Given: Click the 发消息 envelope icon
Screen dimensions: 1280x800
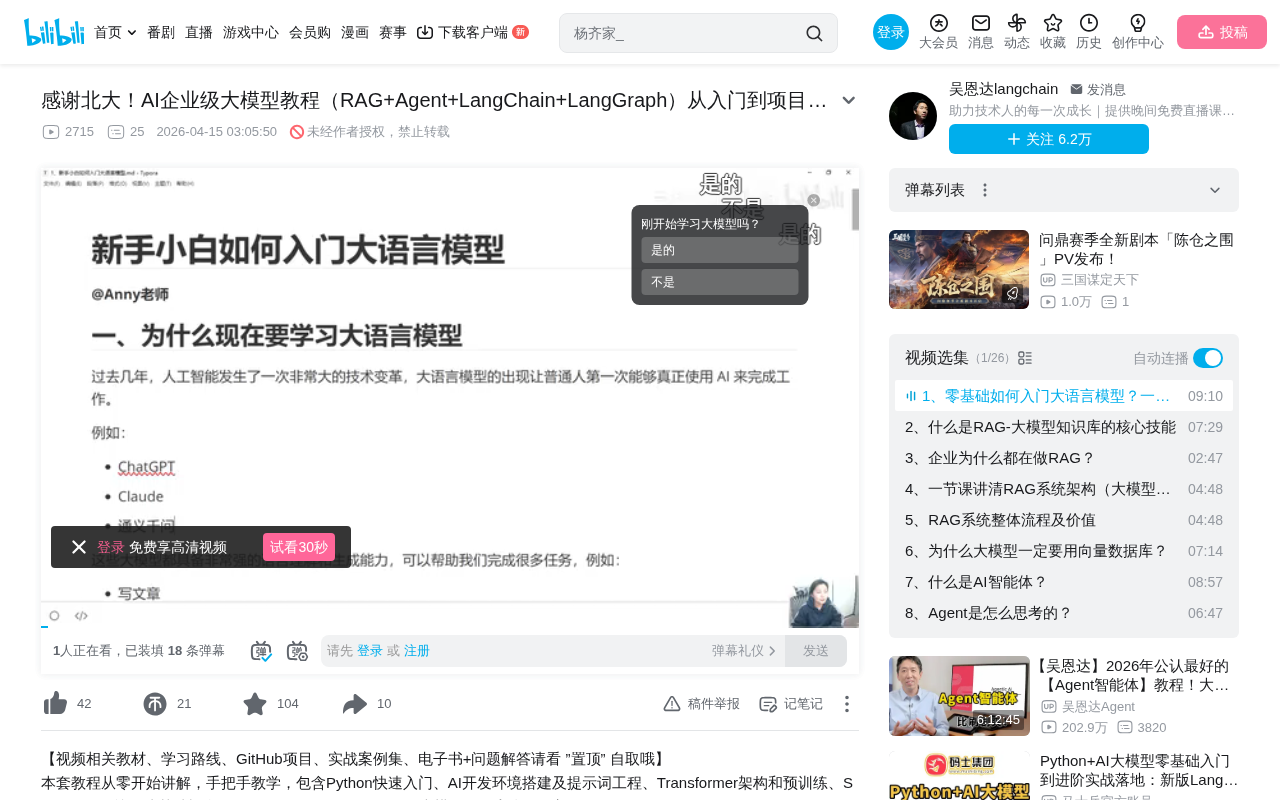Looking at the screenshot, I should tap(1076, 89).
